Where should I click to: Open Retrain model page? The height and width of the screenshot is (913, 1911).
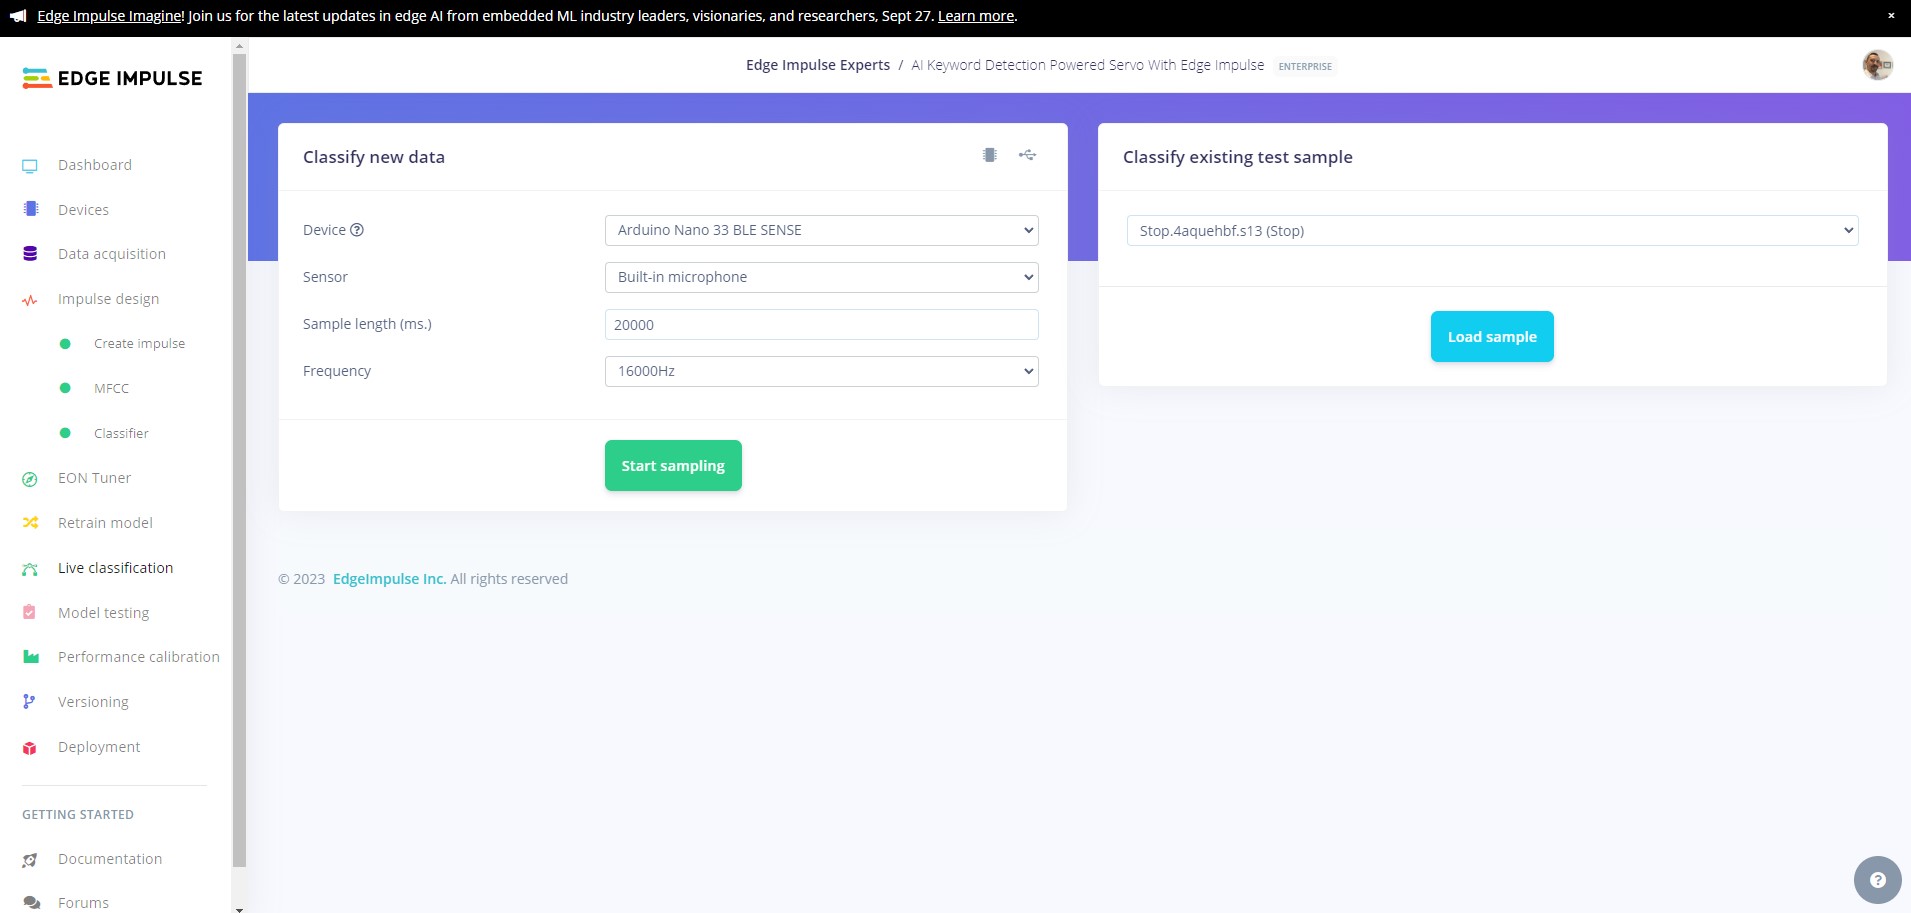(105, 523)
